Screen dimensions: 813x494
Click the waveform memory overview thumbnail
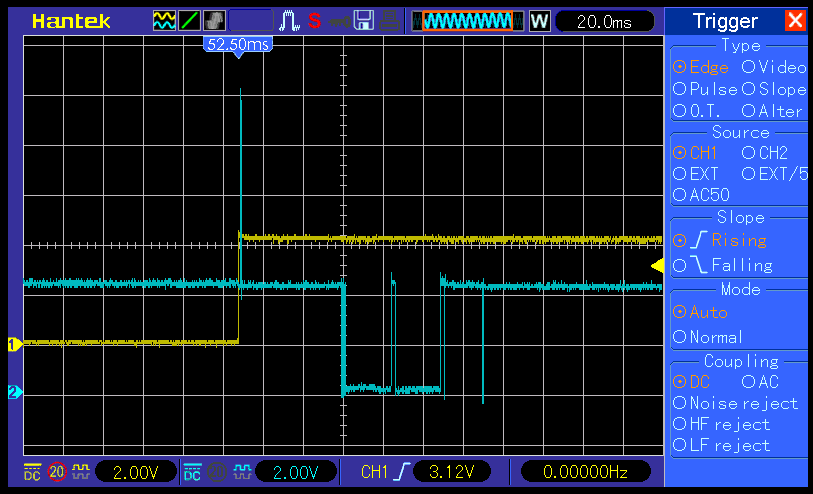point(468,21)
